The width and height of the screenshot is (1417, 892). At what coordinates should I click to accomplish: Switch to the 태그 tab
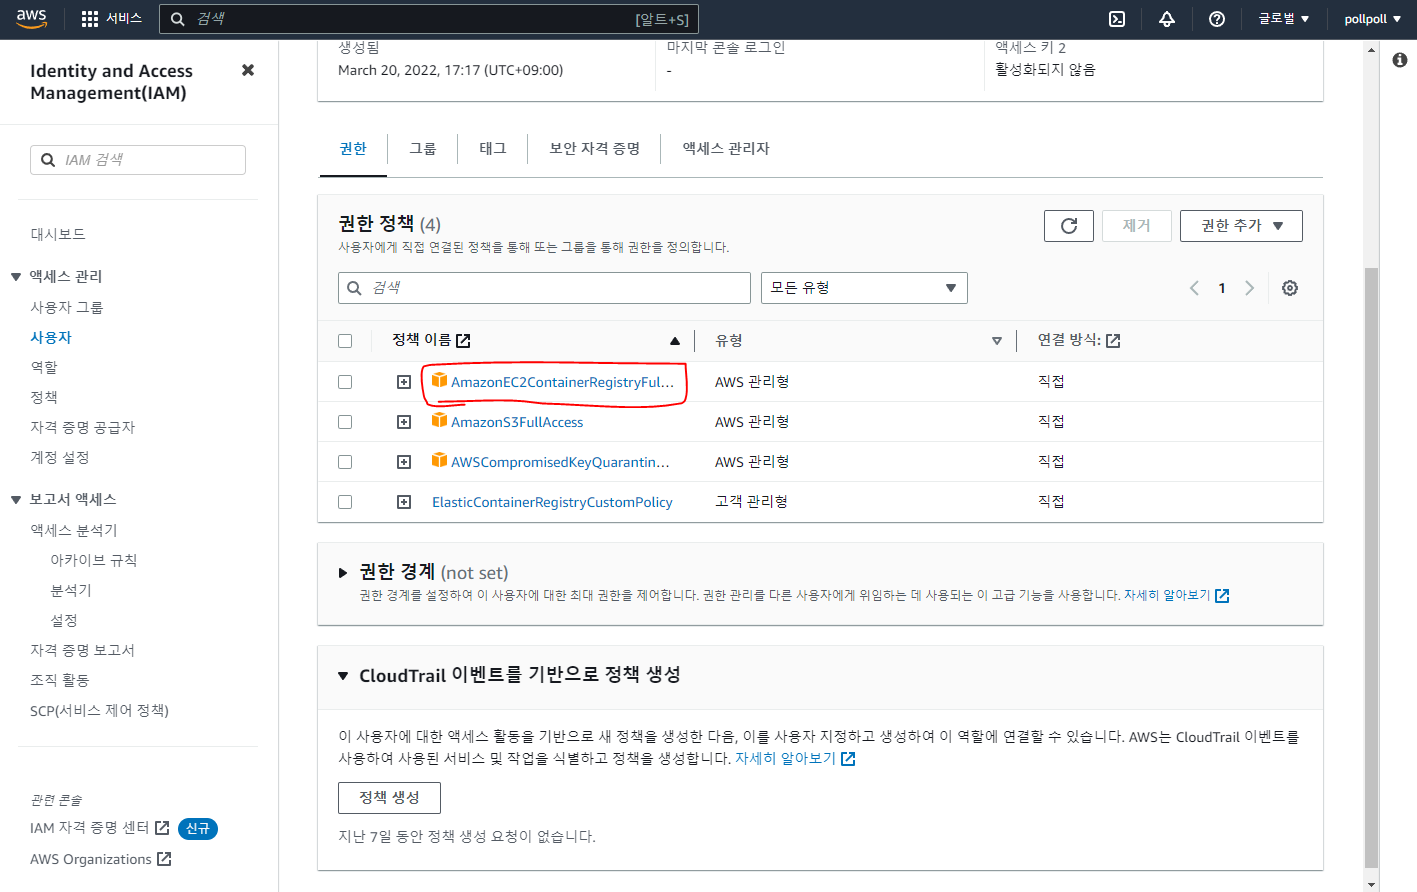(493, 149)
